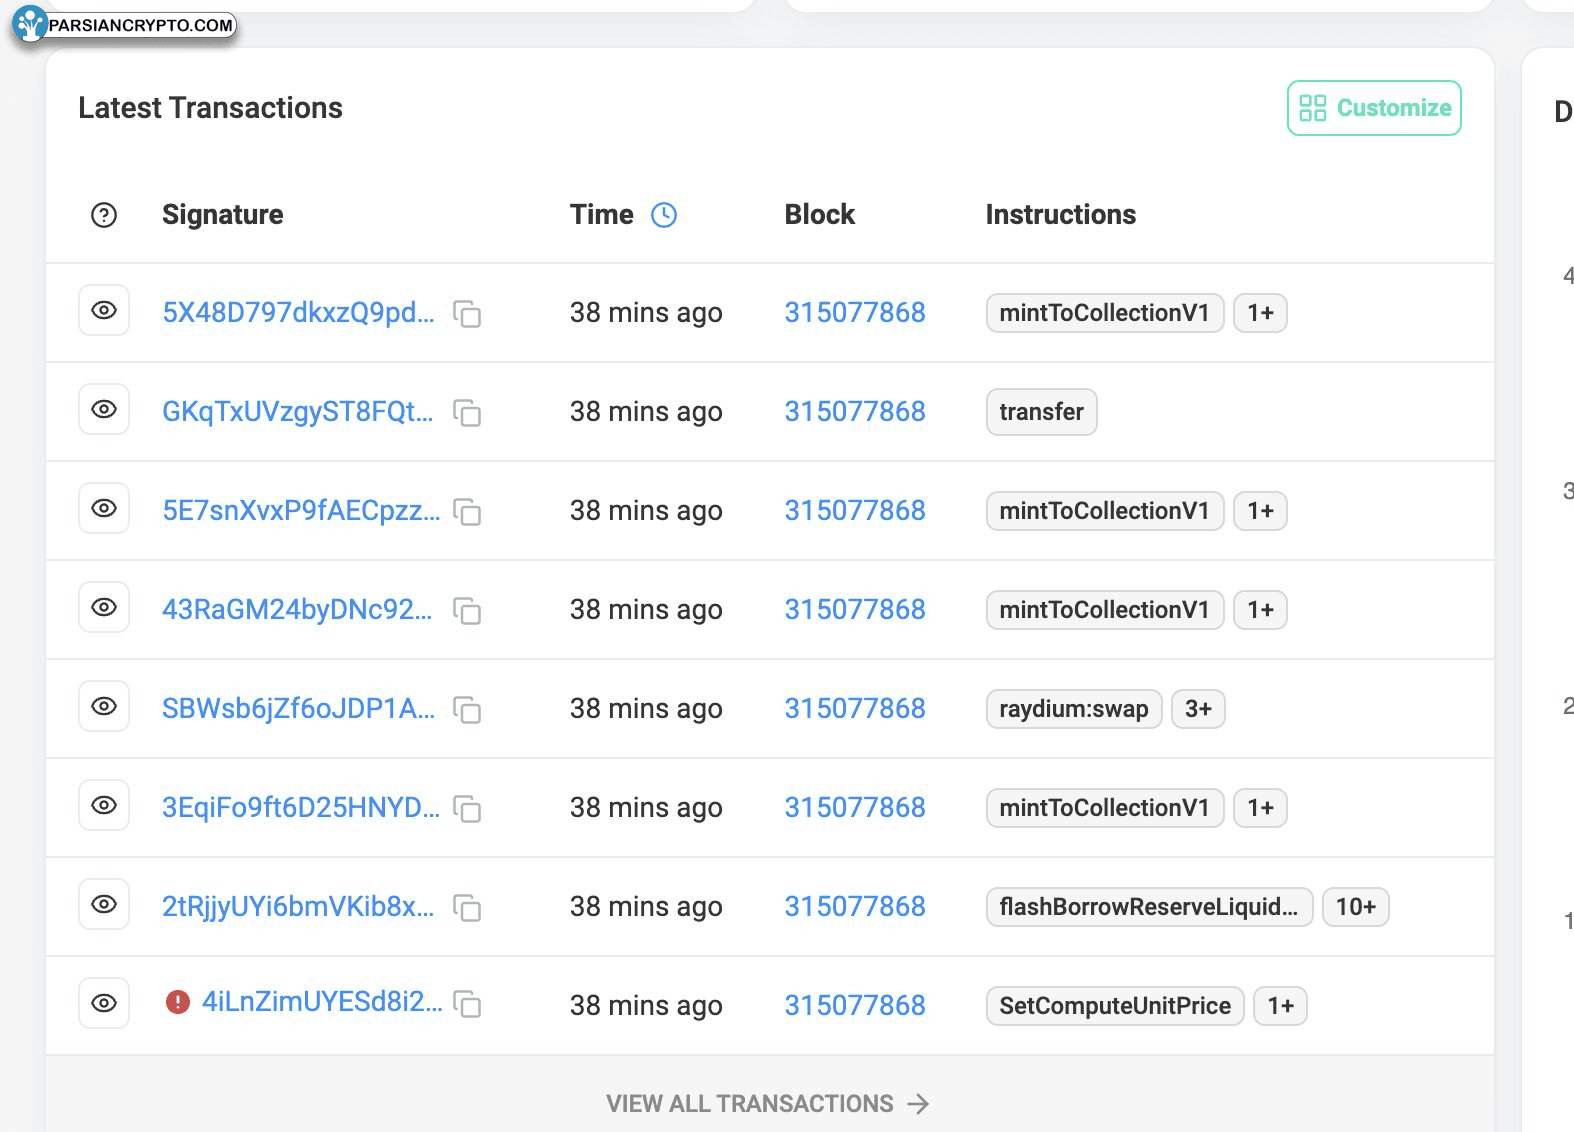The image size is (1574, 1132).
Task: Click mintToCollectionV1 tag on 43RaGM24byDNc92 row
Action: pos(1105,610)
